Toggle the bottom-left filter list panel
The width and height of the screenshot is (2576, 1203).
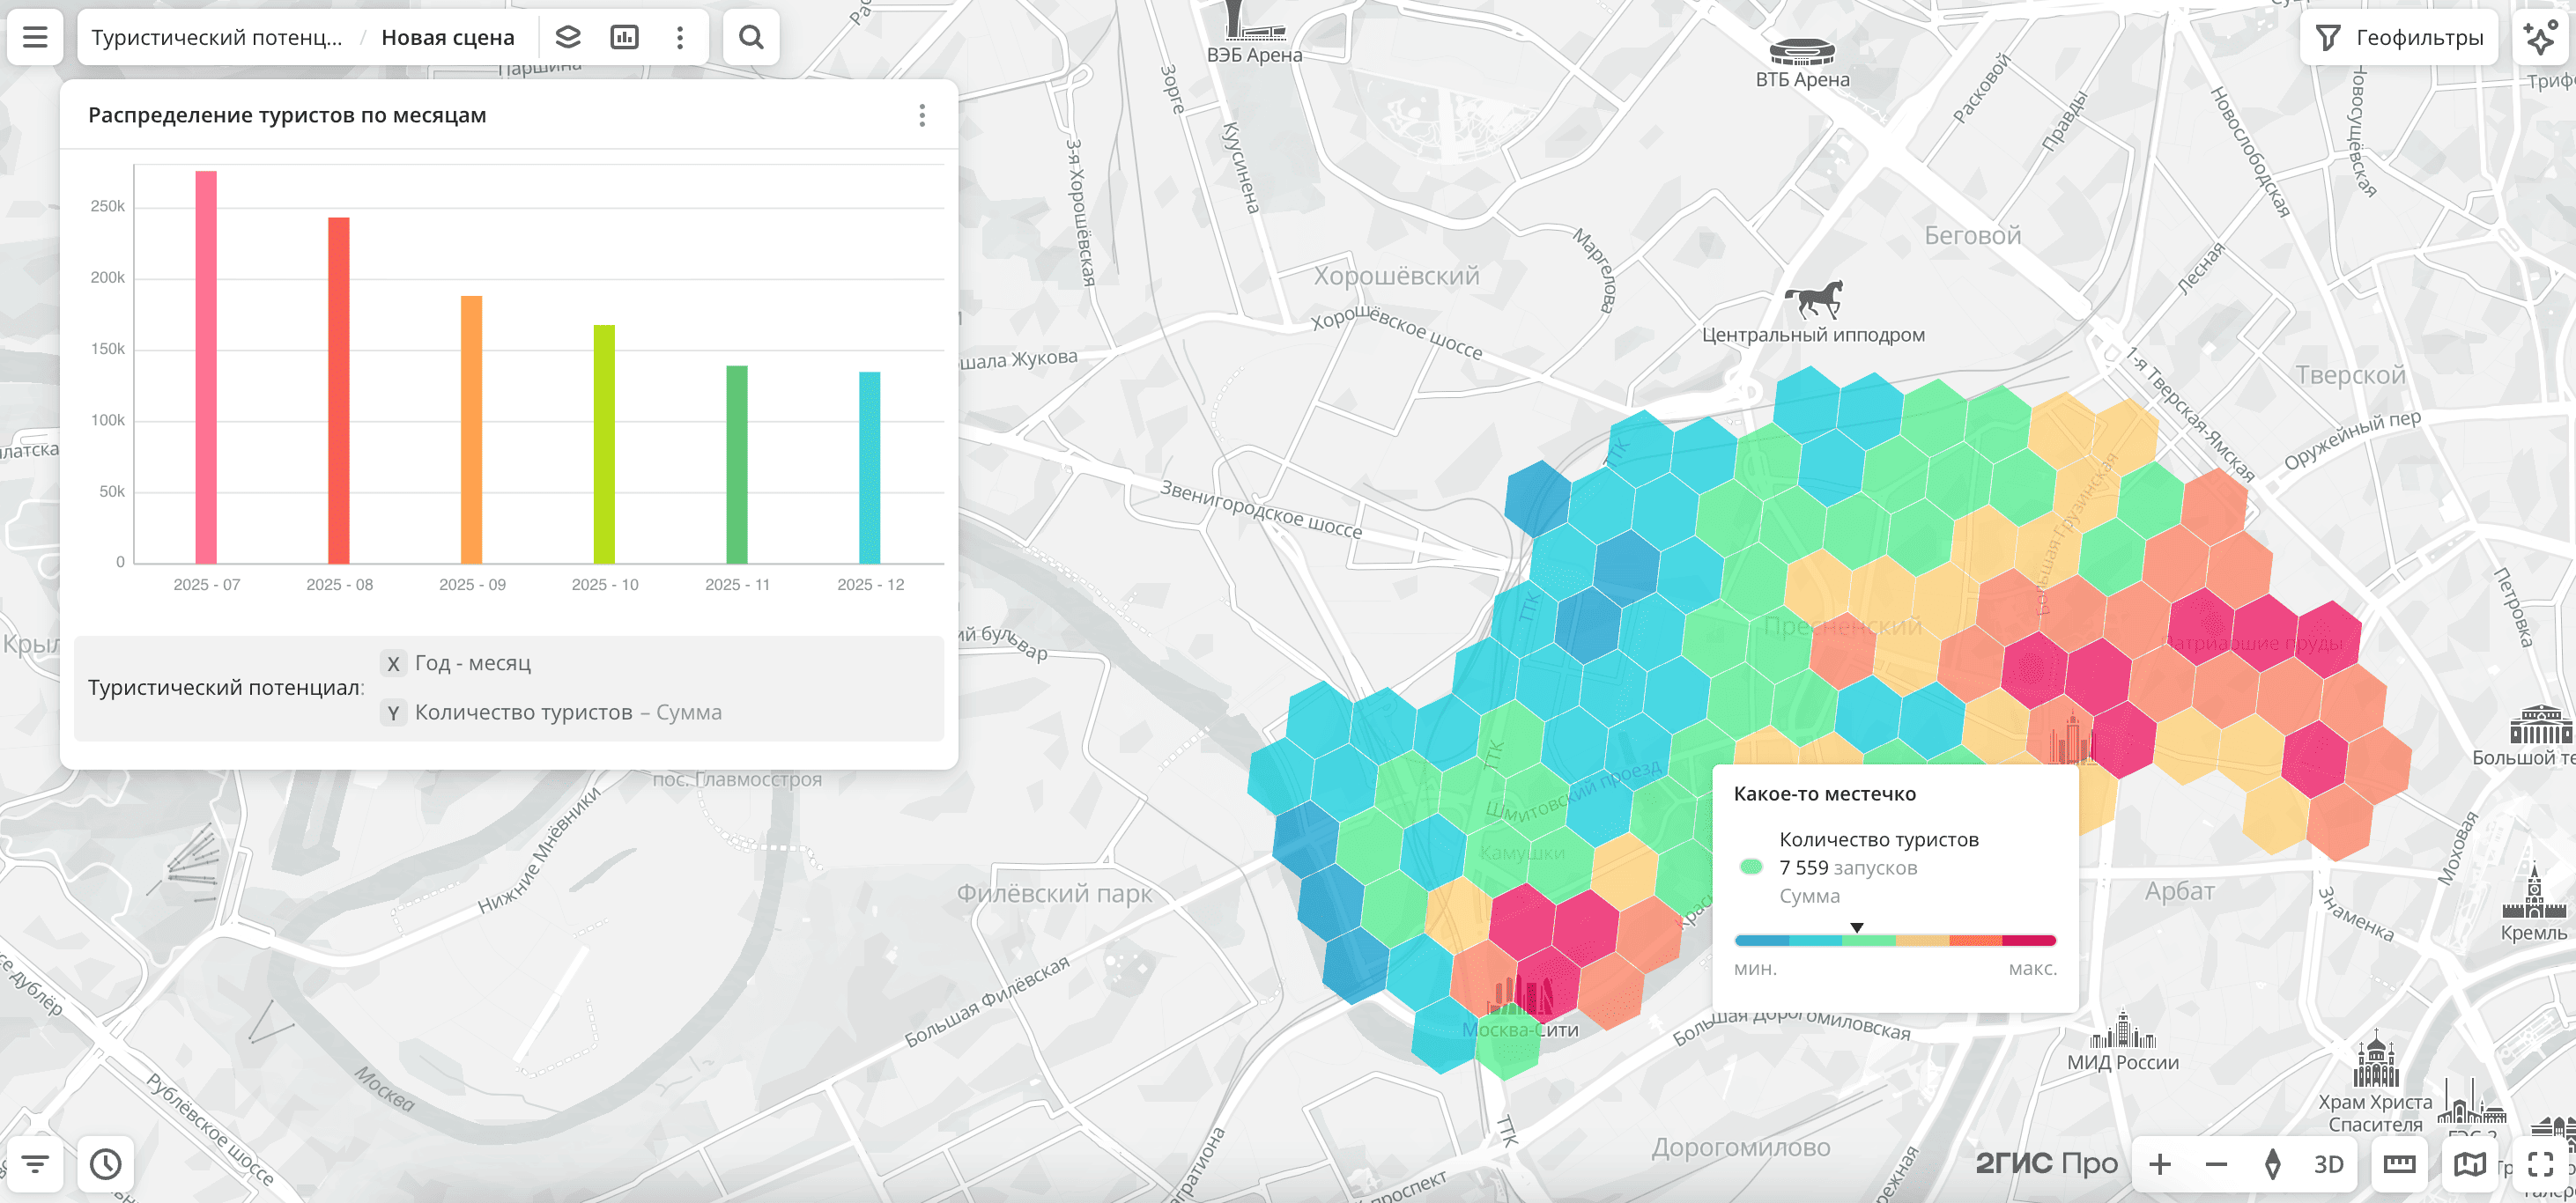35,1164
